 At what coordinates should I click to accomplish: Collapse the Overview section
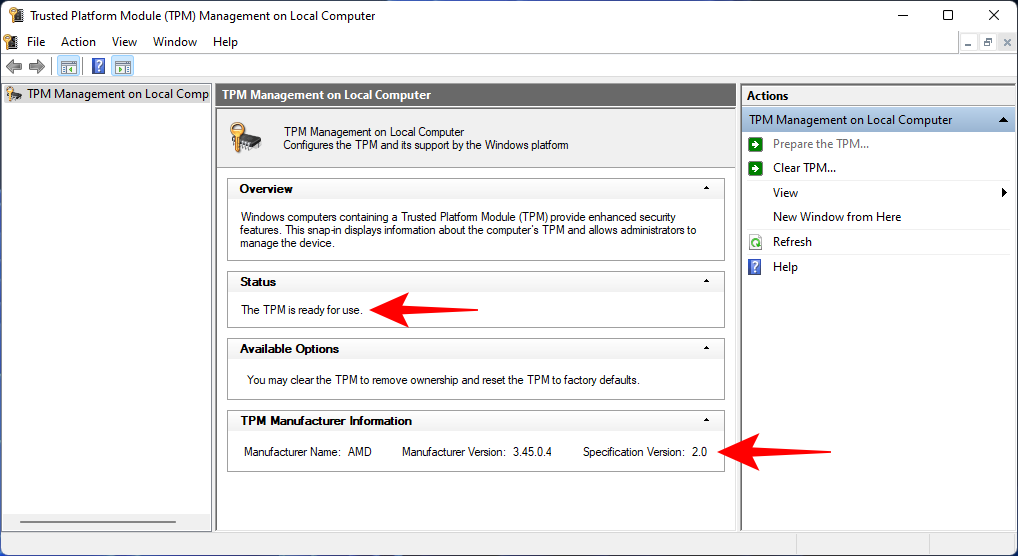(x=706, y=189)
